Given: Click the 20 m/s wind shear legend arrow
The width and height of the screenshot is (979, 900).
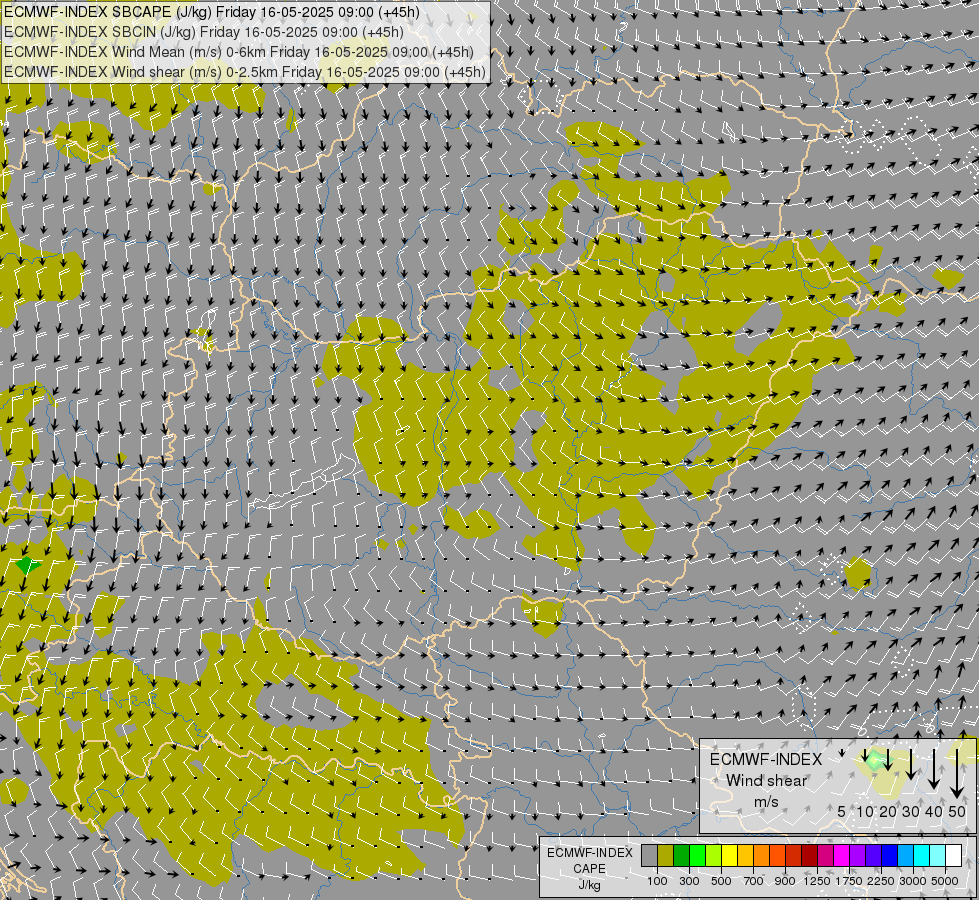Looking at the screenshot, I should coord(888,759).
